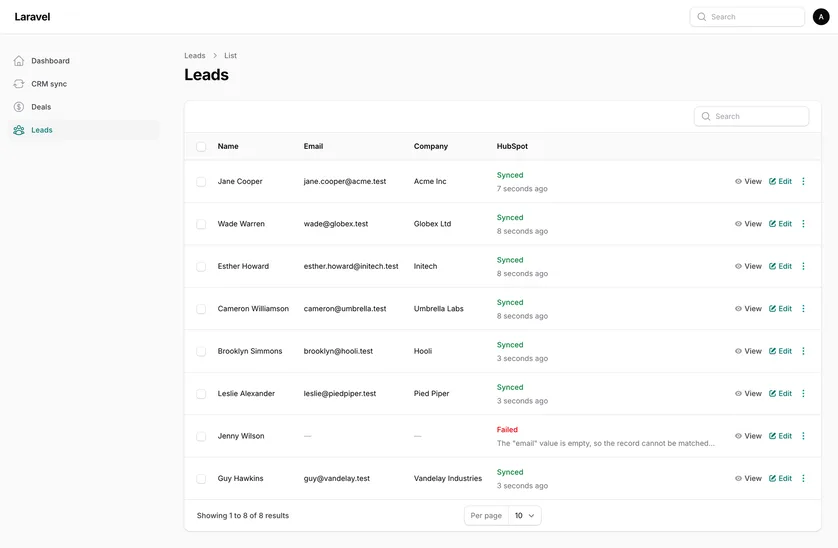View Esther Howard lead
838x548 pixels.
pyautogui.click(x=748, y=266)
